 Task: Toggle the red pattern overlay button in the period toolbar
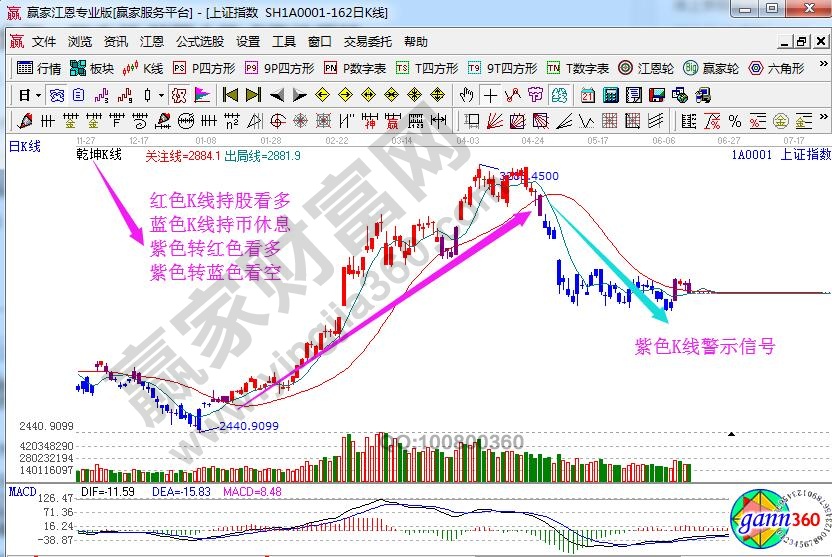click(178, 96)
